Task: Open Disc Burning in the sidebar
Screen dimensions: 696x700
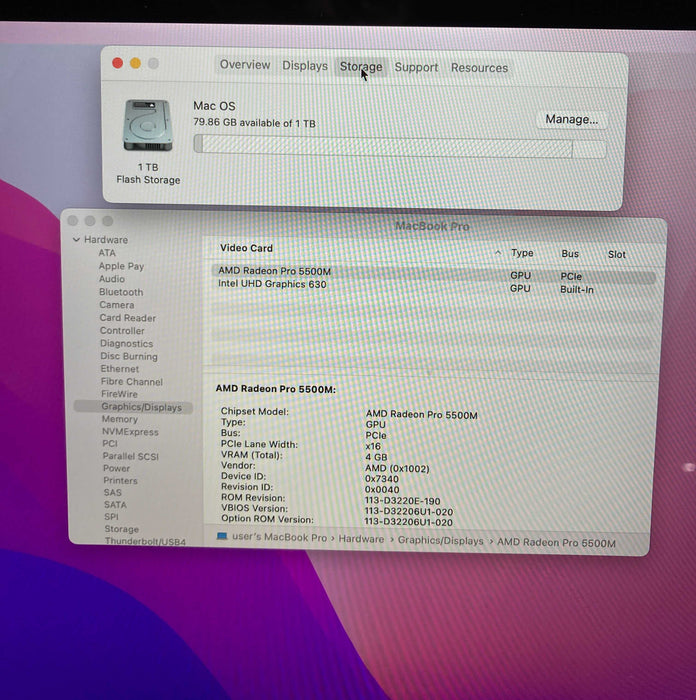Action: [129, 356]
